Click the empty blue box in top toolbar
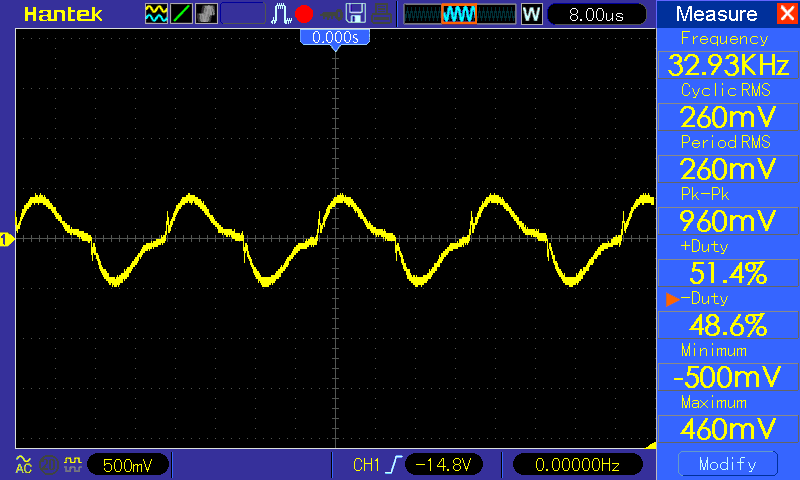This screenshot has height=480, width=800. coord(243,14)
